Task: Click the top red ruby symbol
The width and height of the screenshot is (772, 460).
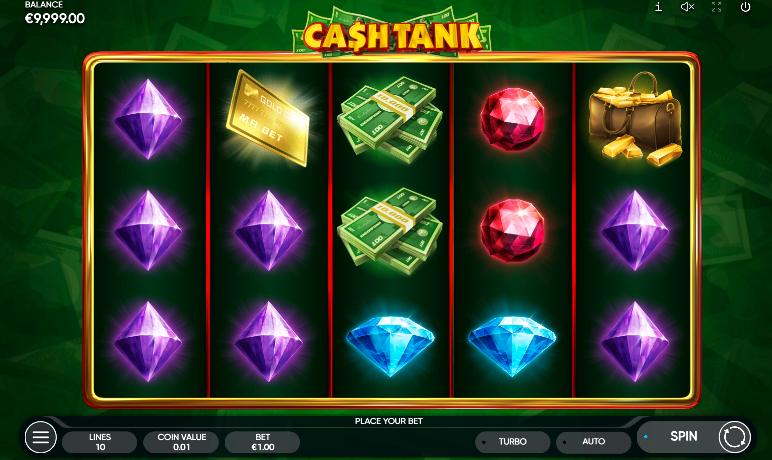Action: (x=513, y=119)
